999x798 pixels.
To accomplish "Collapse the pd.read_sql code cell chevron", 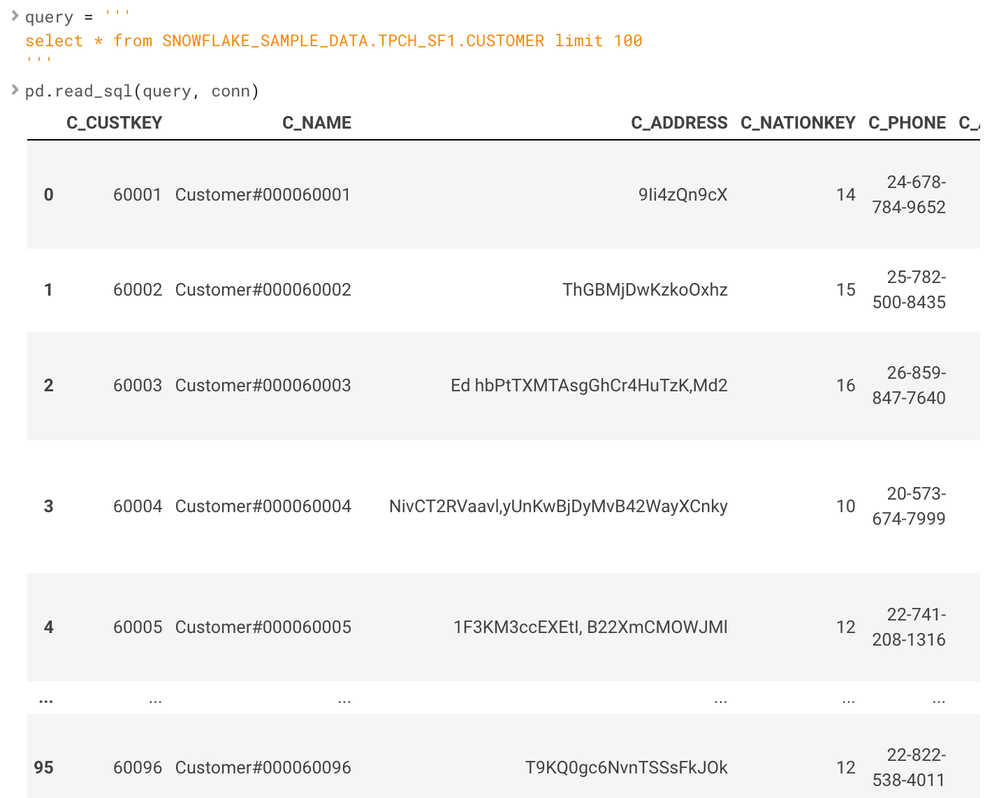I will [15, 91].
